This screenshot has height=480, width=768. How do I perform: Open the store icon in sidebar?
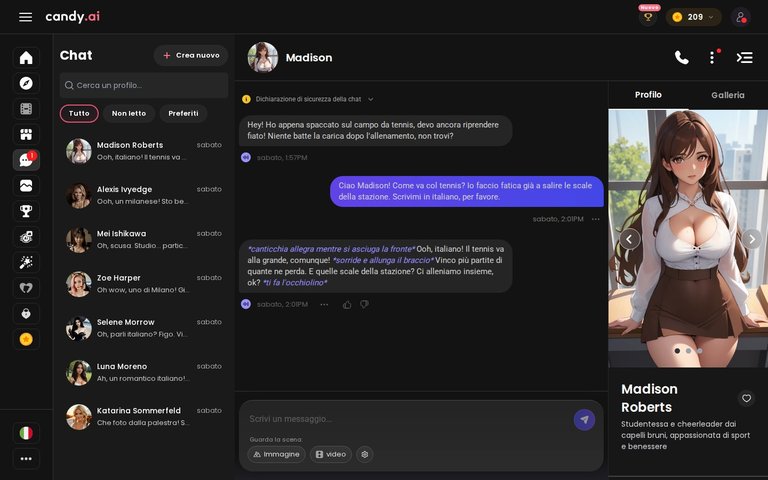tap(26, 134)
